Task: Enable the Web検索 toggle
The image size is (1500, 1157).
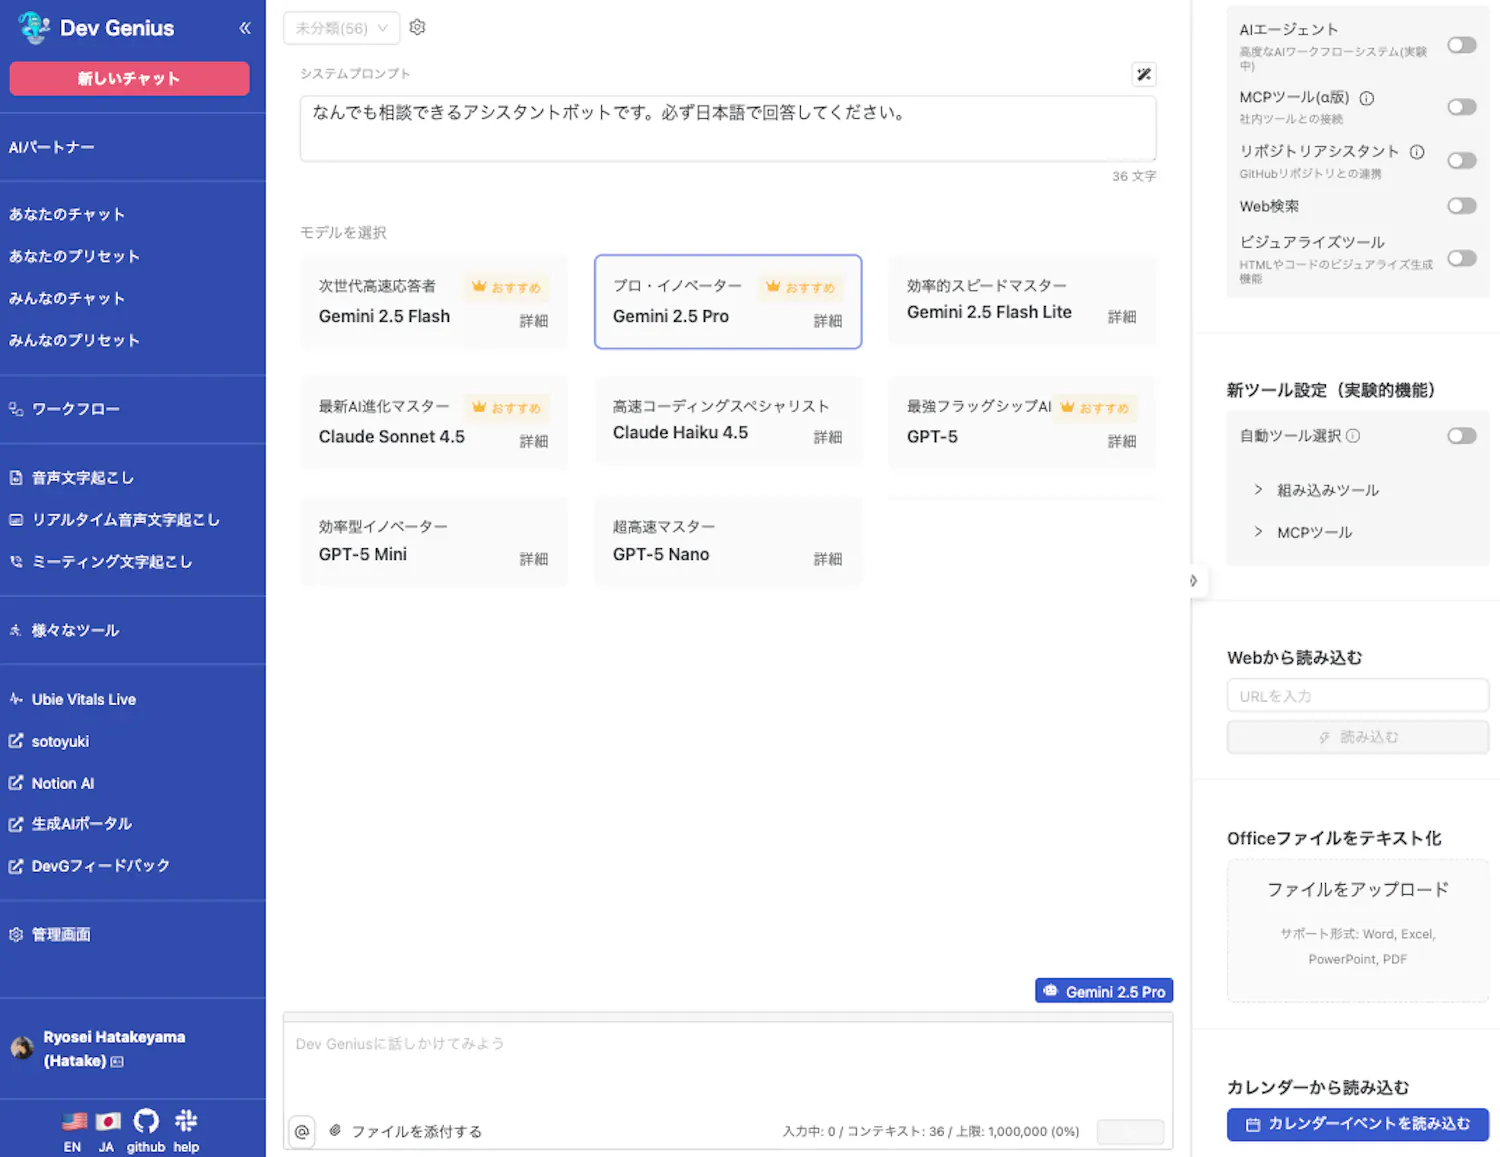Action: click(1461, 206)
